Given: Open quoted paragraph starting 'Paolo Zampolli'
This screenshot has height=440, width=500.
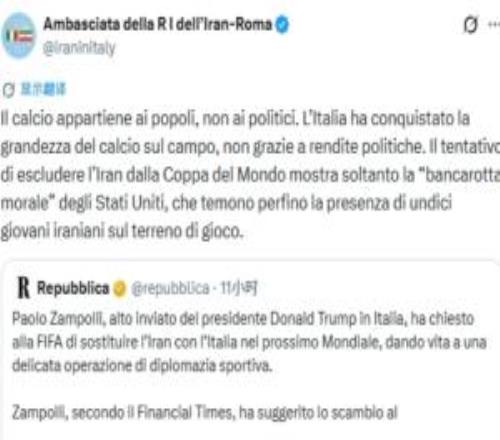Looking at the screenshot, I should (249, 342).
